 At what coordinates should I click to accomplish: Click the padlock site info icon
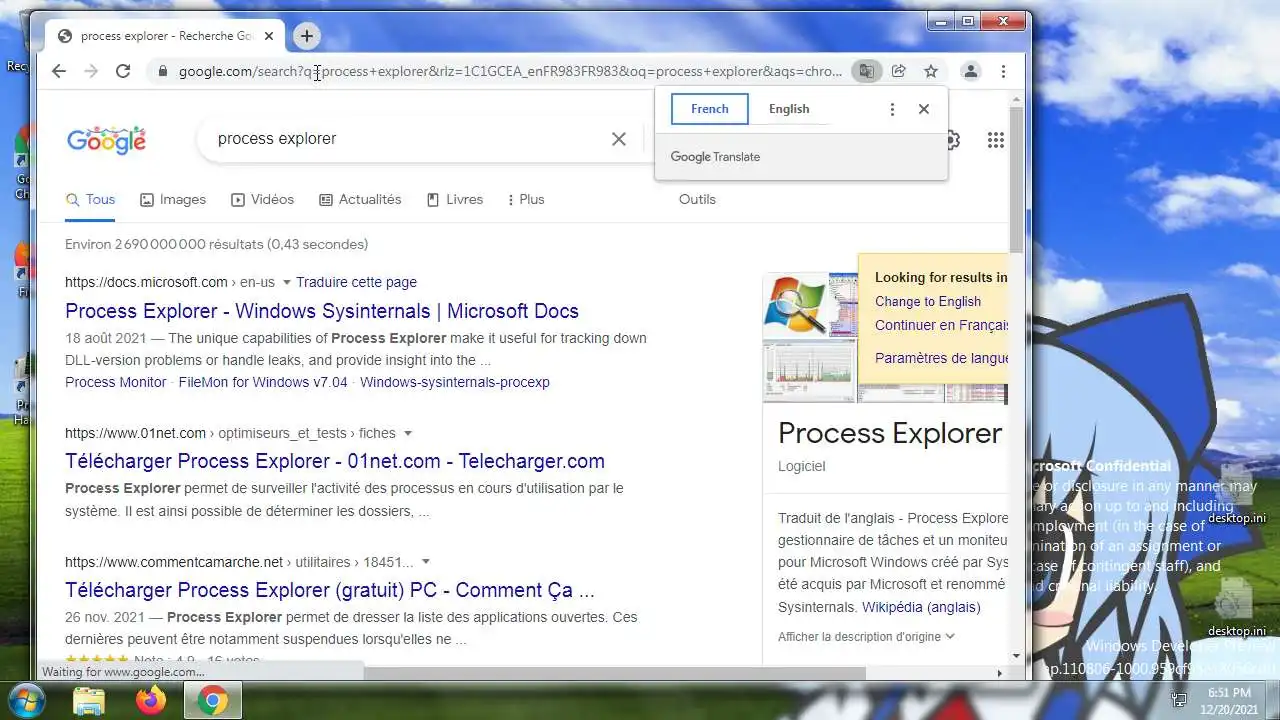pos(162,71)
